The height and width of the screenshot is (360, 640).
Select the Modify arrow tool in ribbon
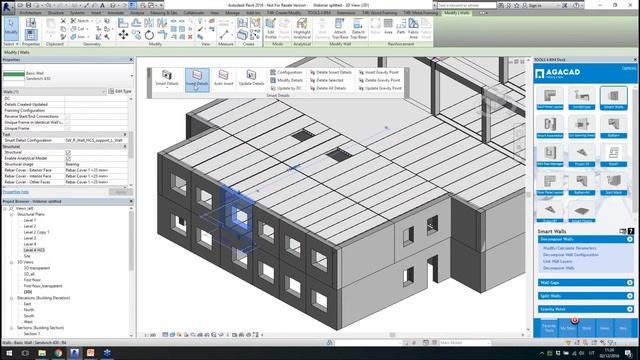point(11,28)
